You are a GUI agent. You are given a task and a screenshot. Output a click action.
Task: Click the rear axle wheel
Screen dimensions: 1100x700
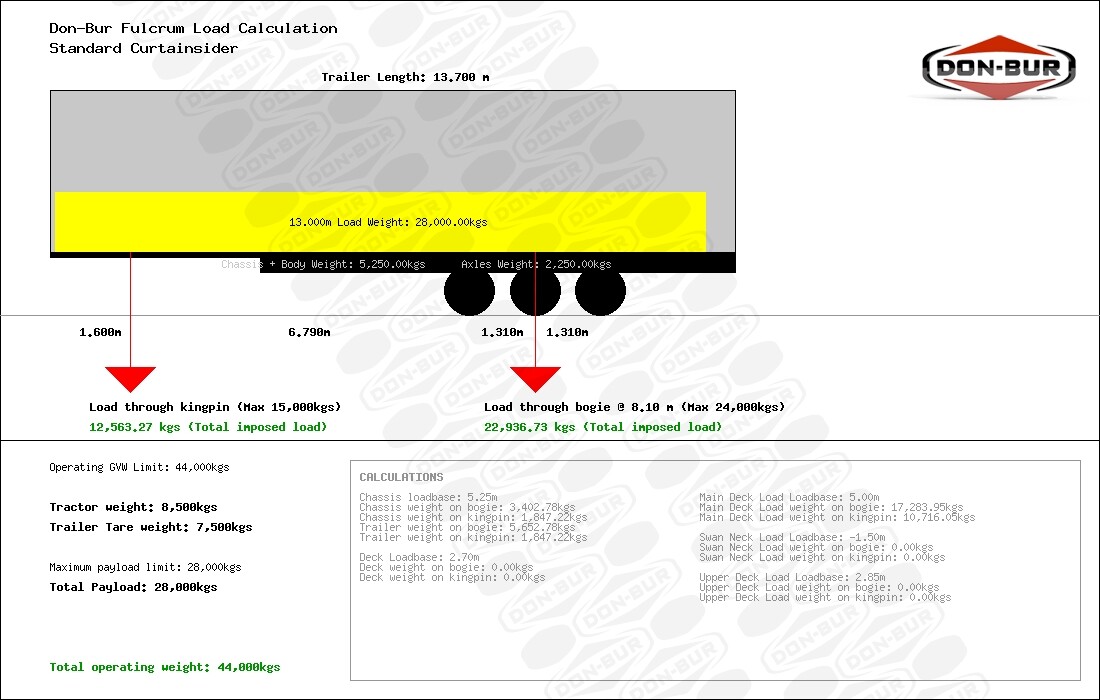click(x=601, y=290)
